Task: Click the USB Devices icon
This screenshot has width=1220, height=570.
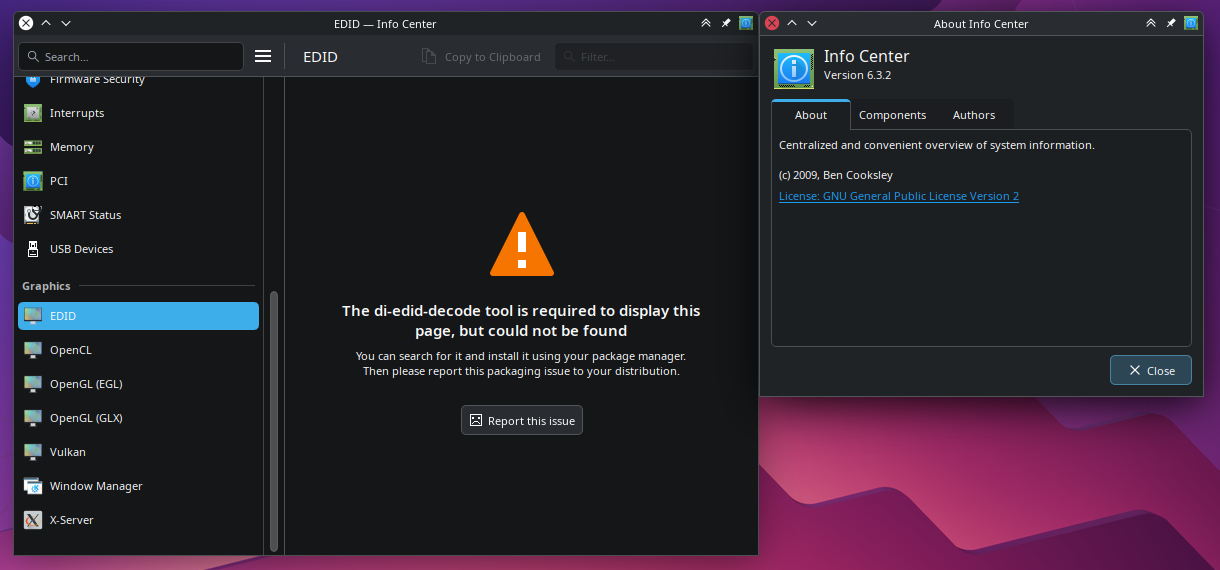Action: 33,249
